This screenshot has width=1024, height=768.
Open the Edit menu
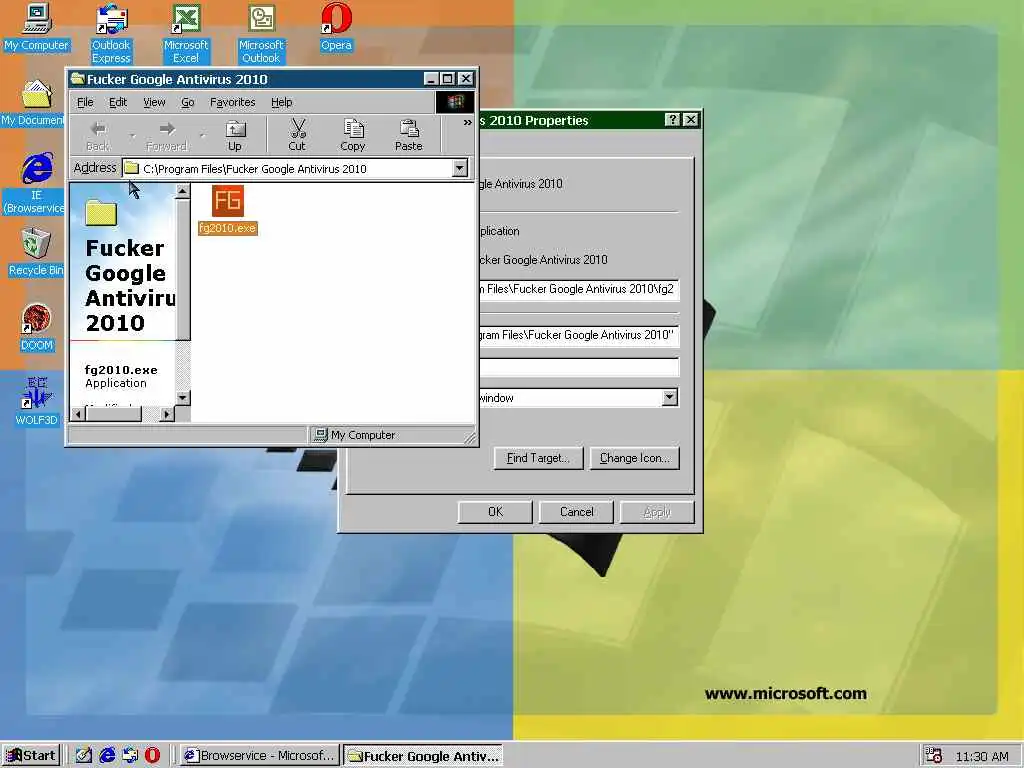point(118,103)
